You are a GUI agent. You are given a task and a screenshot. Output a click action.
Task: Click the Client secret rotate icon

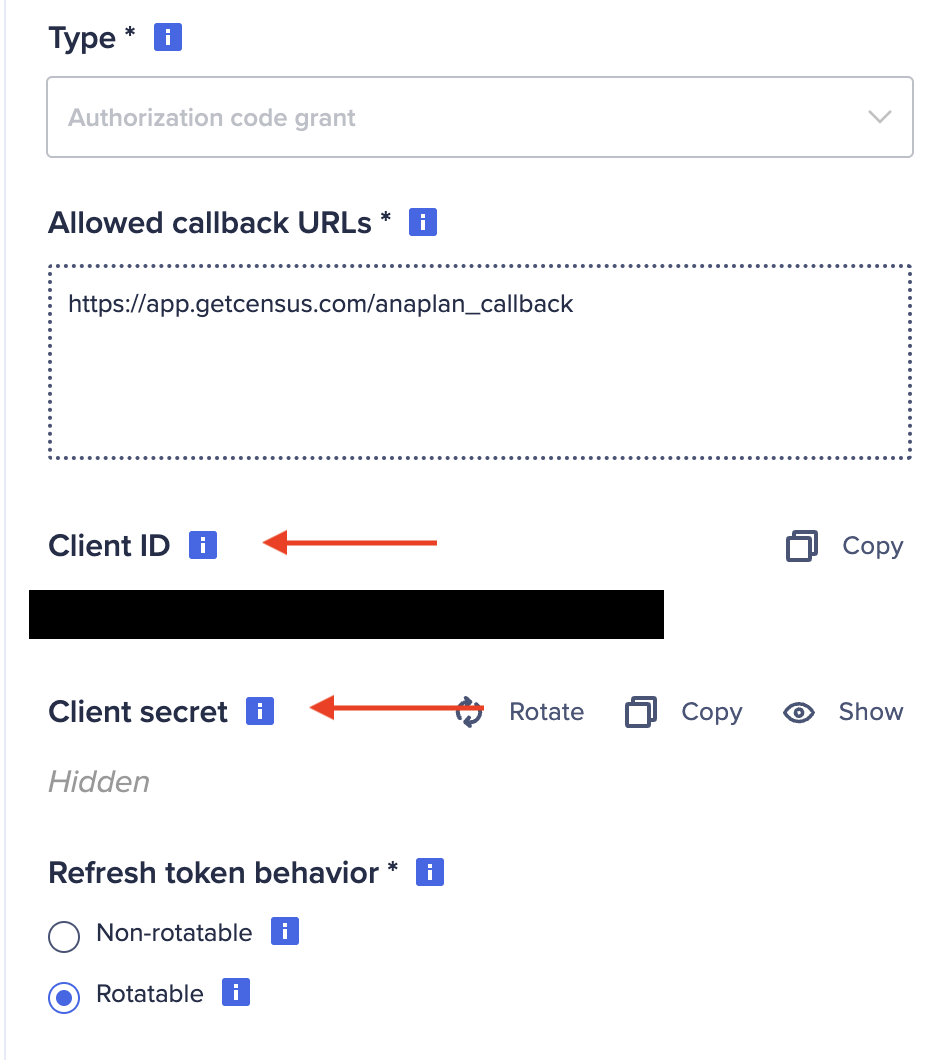coord(470,712)
